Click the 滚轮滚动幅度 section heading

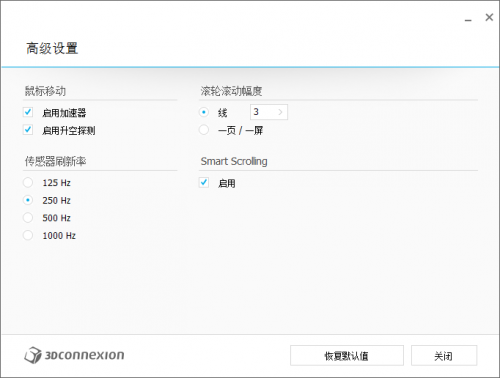(231, 91)
